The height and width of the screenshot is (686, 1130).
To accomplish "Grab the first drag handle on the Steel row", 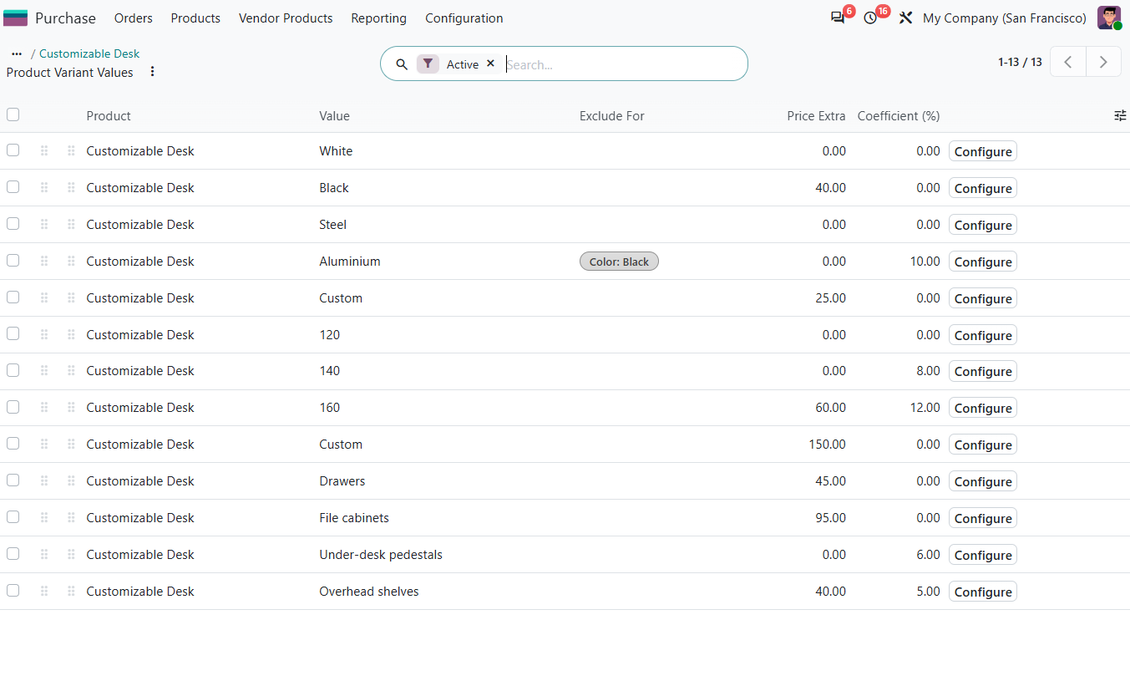I will [x=44, y=224].
